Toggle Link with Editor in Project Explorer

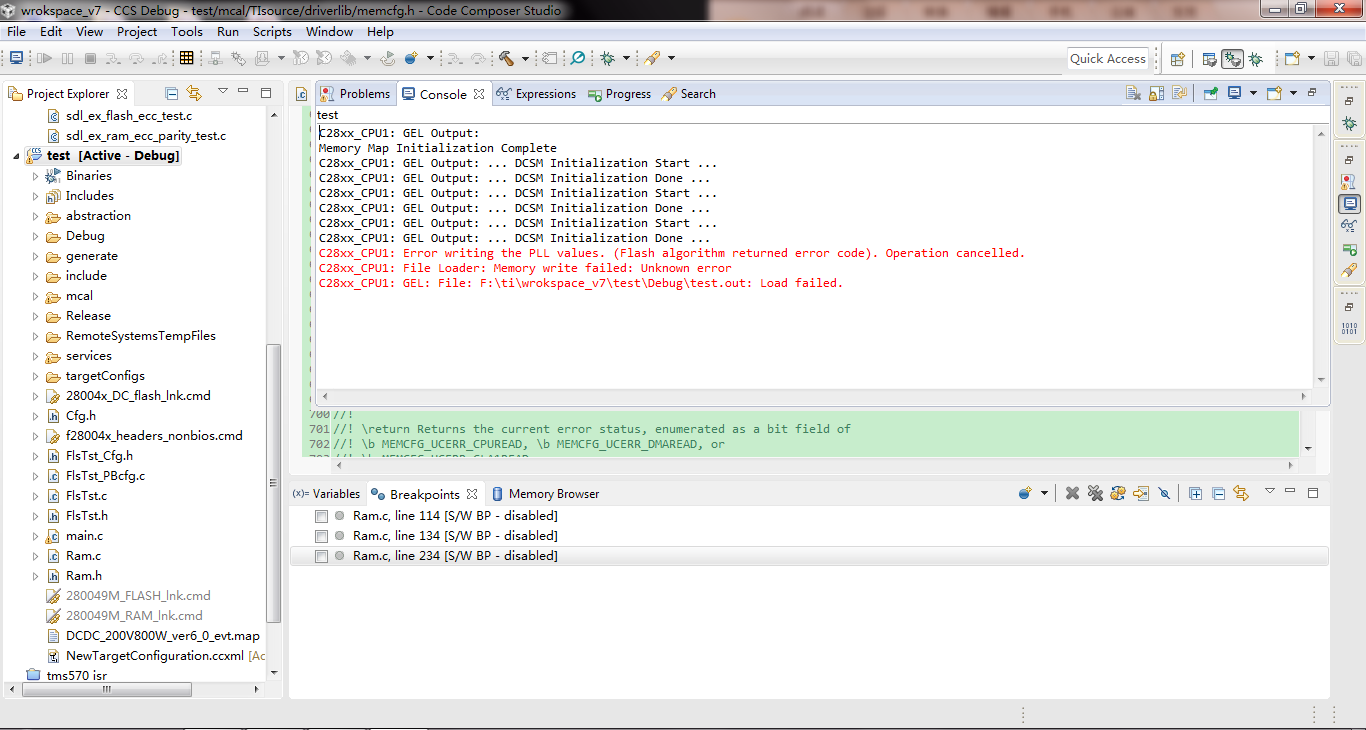point(194,93)
